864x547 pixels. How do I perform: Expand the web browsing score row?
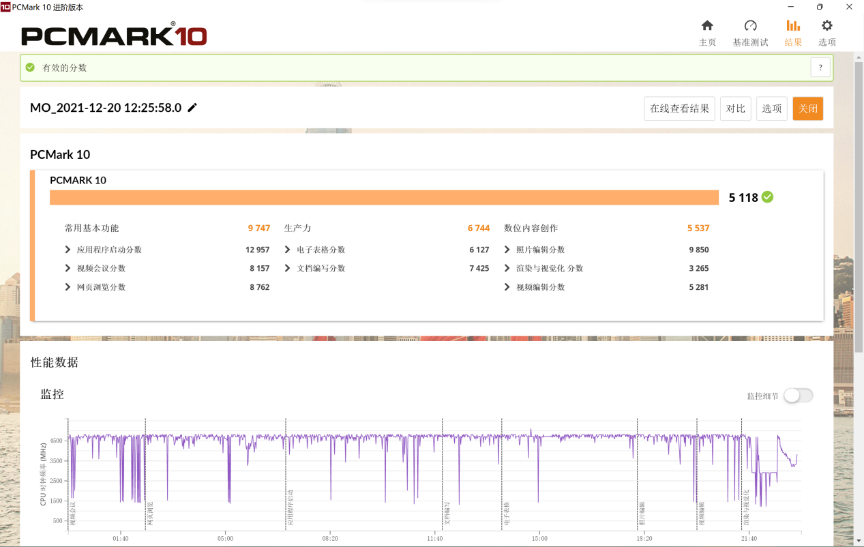coord(67,287)
